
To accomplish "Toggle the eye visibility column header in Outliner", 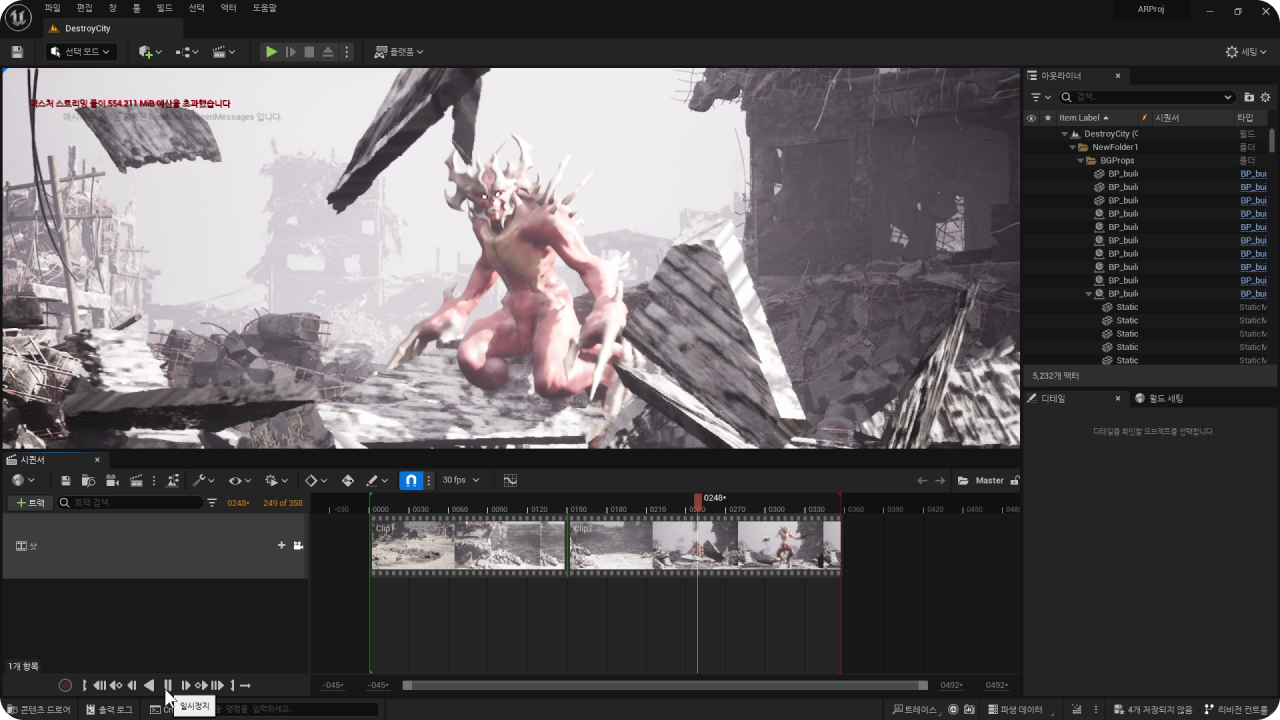I will coord(1031,118).
